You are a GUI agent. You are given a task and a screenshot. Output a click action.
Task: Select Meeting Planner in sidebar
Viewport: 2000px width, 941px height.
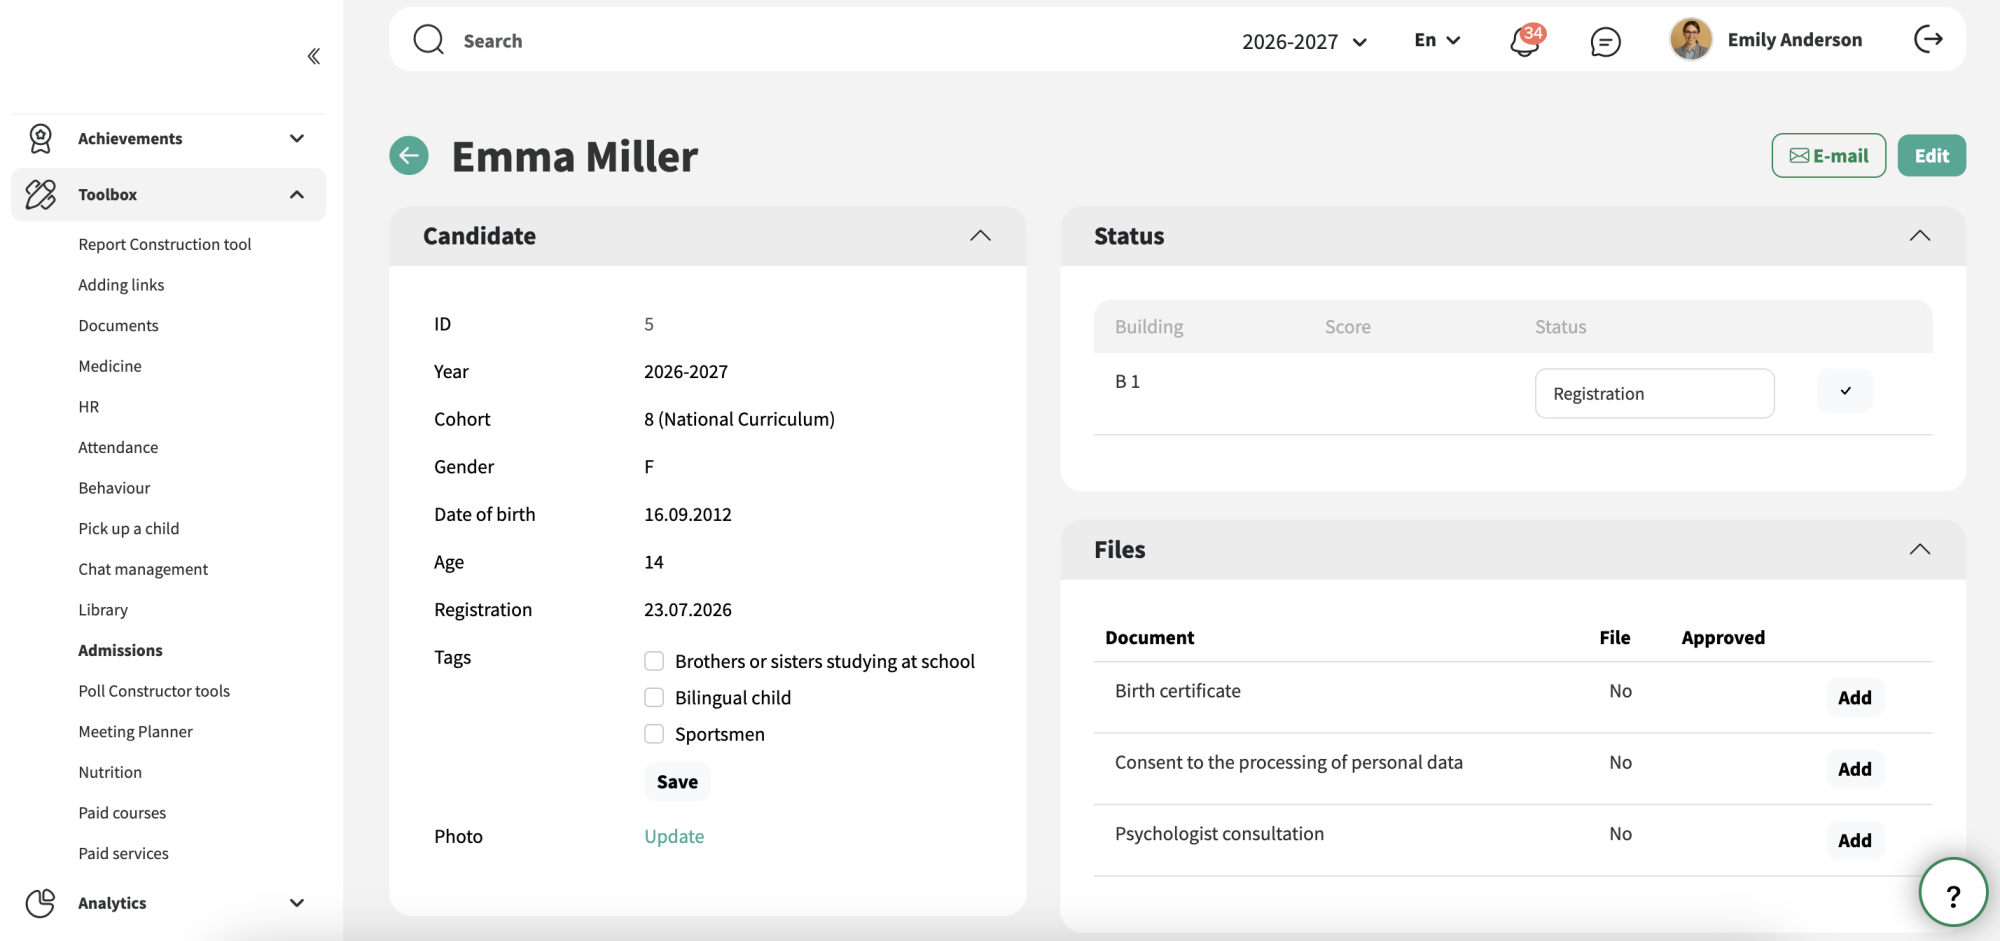(135, 732)
